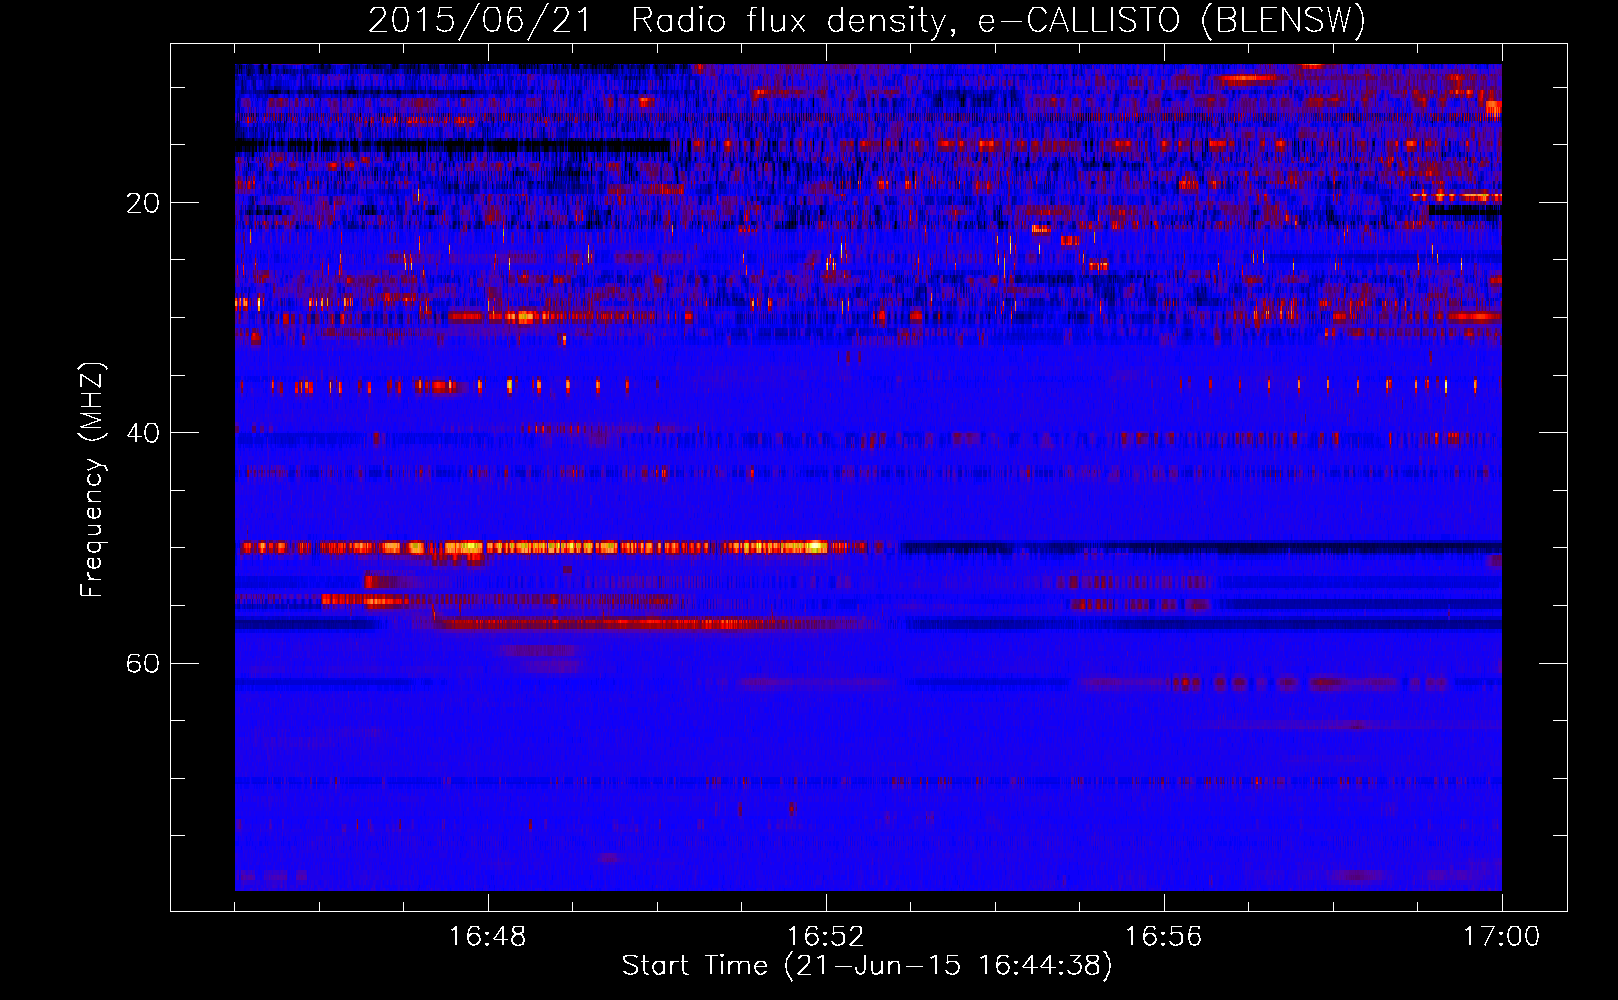Click the 16:52 time tick label
This screenshot has height=1000, width=1618.
coord(826,937)
